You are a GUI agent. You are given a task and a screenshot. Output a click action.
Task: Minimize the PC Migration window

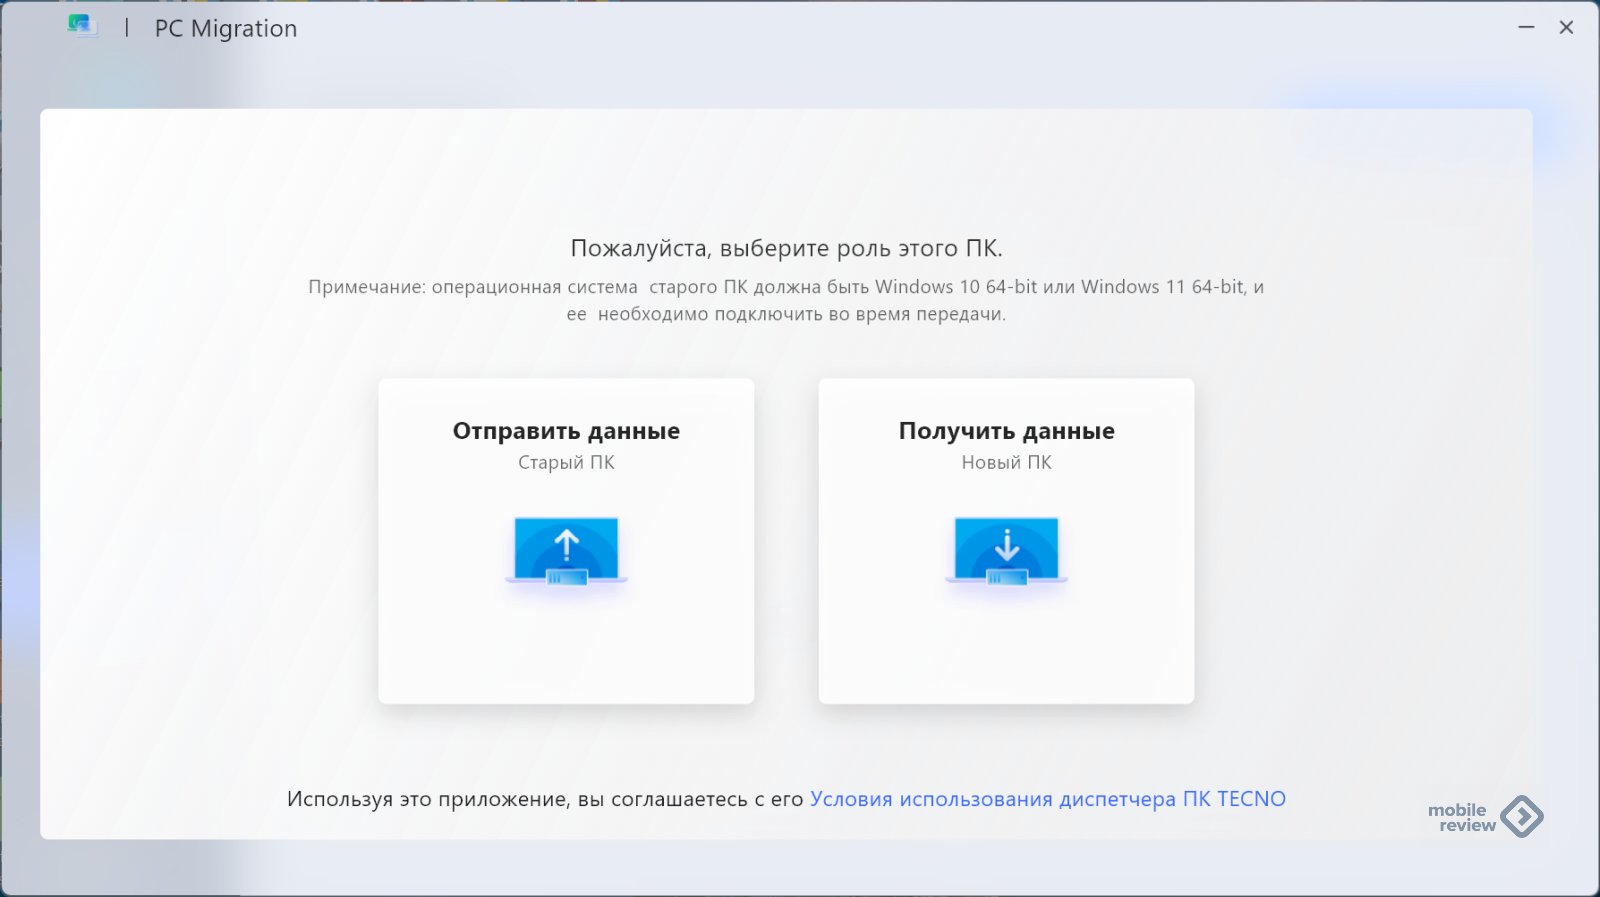(1526, 28)
